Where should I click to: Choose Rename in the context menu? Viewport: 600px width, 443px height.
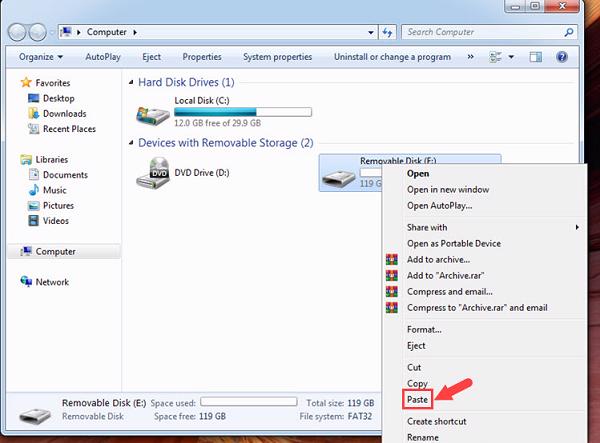pos(423,437)
